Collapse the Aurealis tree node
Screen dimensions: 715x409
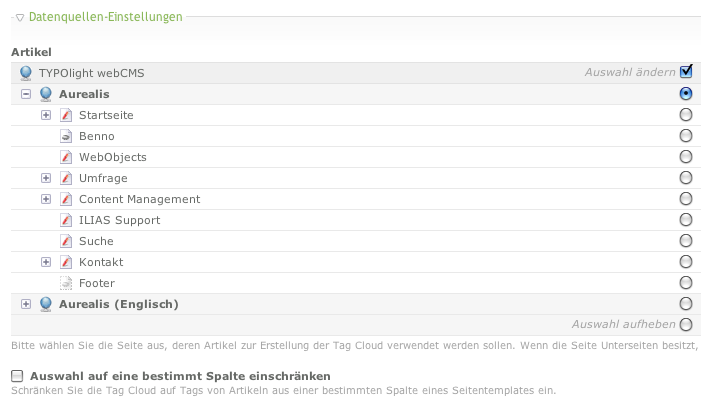pos(26,94)
